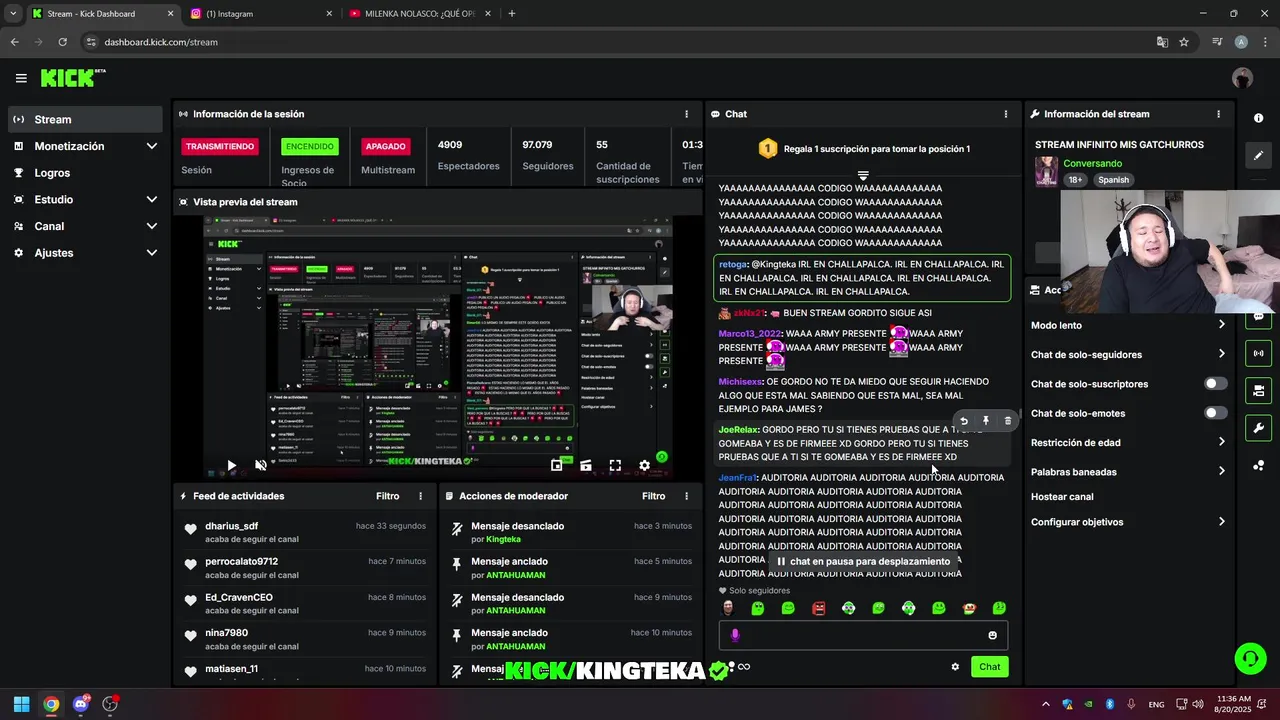Open Chrome from the taskbar

point(51,704)
